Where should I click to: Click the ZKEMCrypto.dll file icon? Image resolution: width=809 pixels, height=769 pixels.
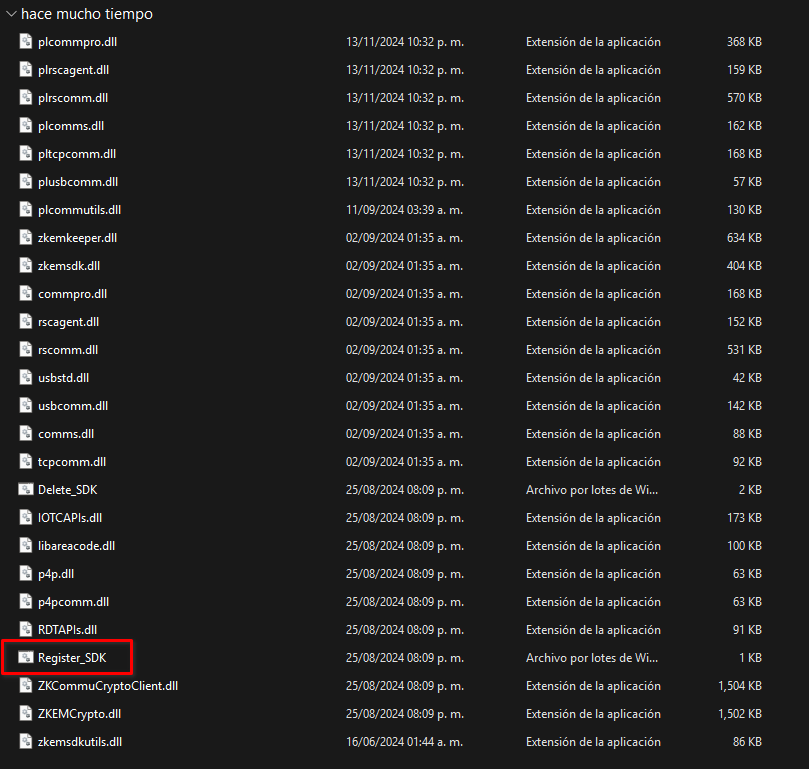coord(26,714)
